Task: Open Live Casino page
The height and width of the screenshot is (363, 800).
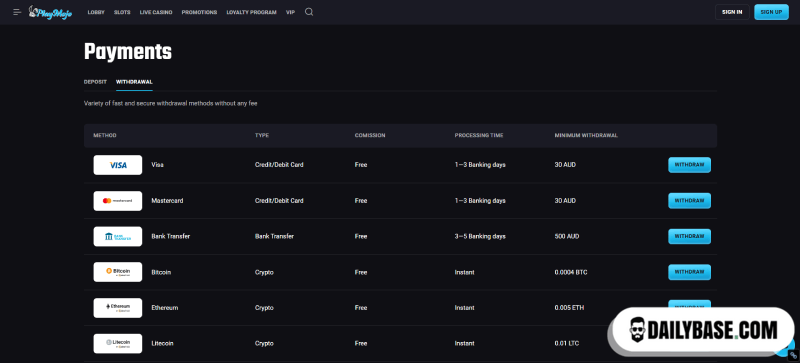Action: click(x=156, y=12)
